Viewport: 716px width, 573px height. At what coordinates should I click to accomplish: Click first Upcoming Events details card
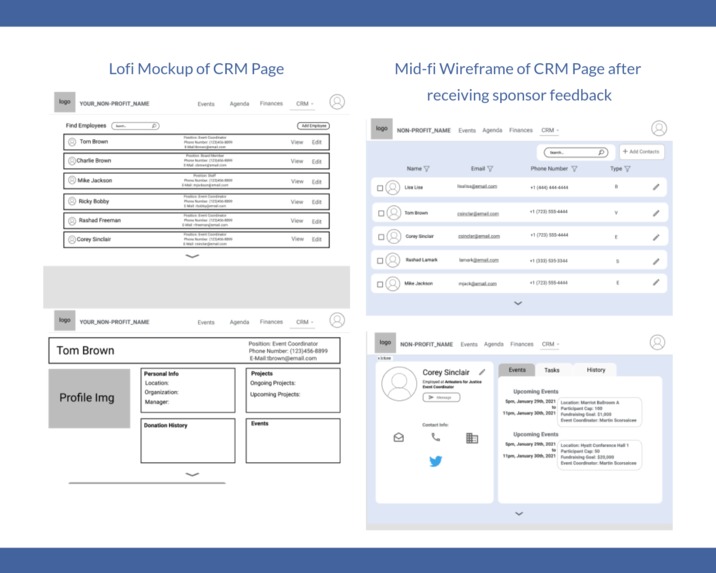click(x=599, y=411)
